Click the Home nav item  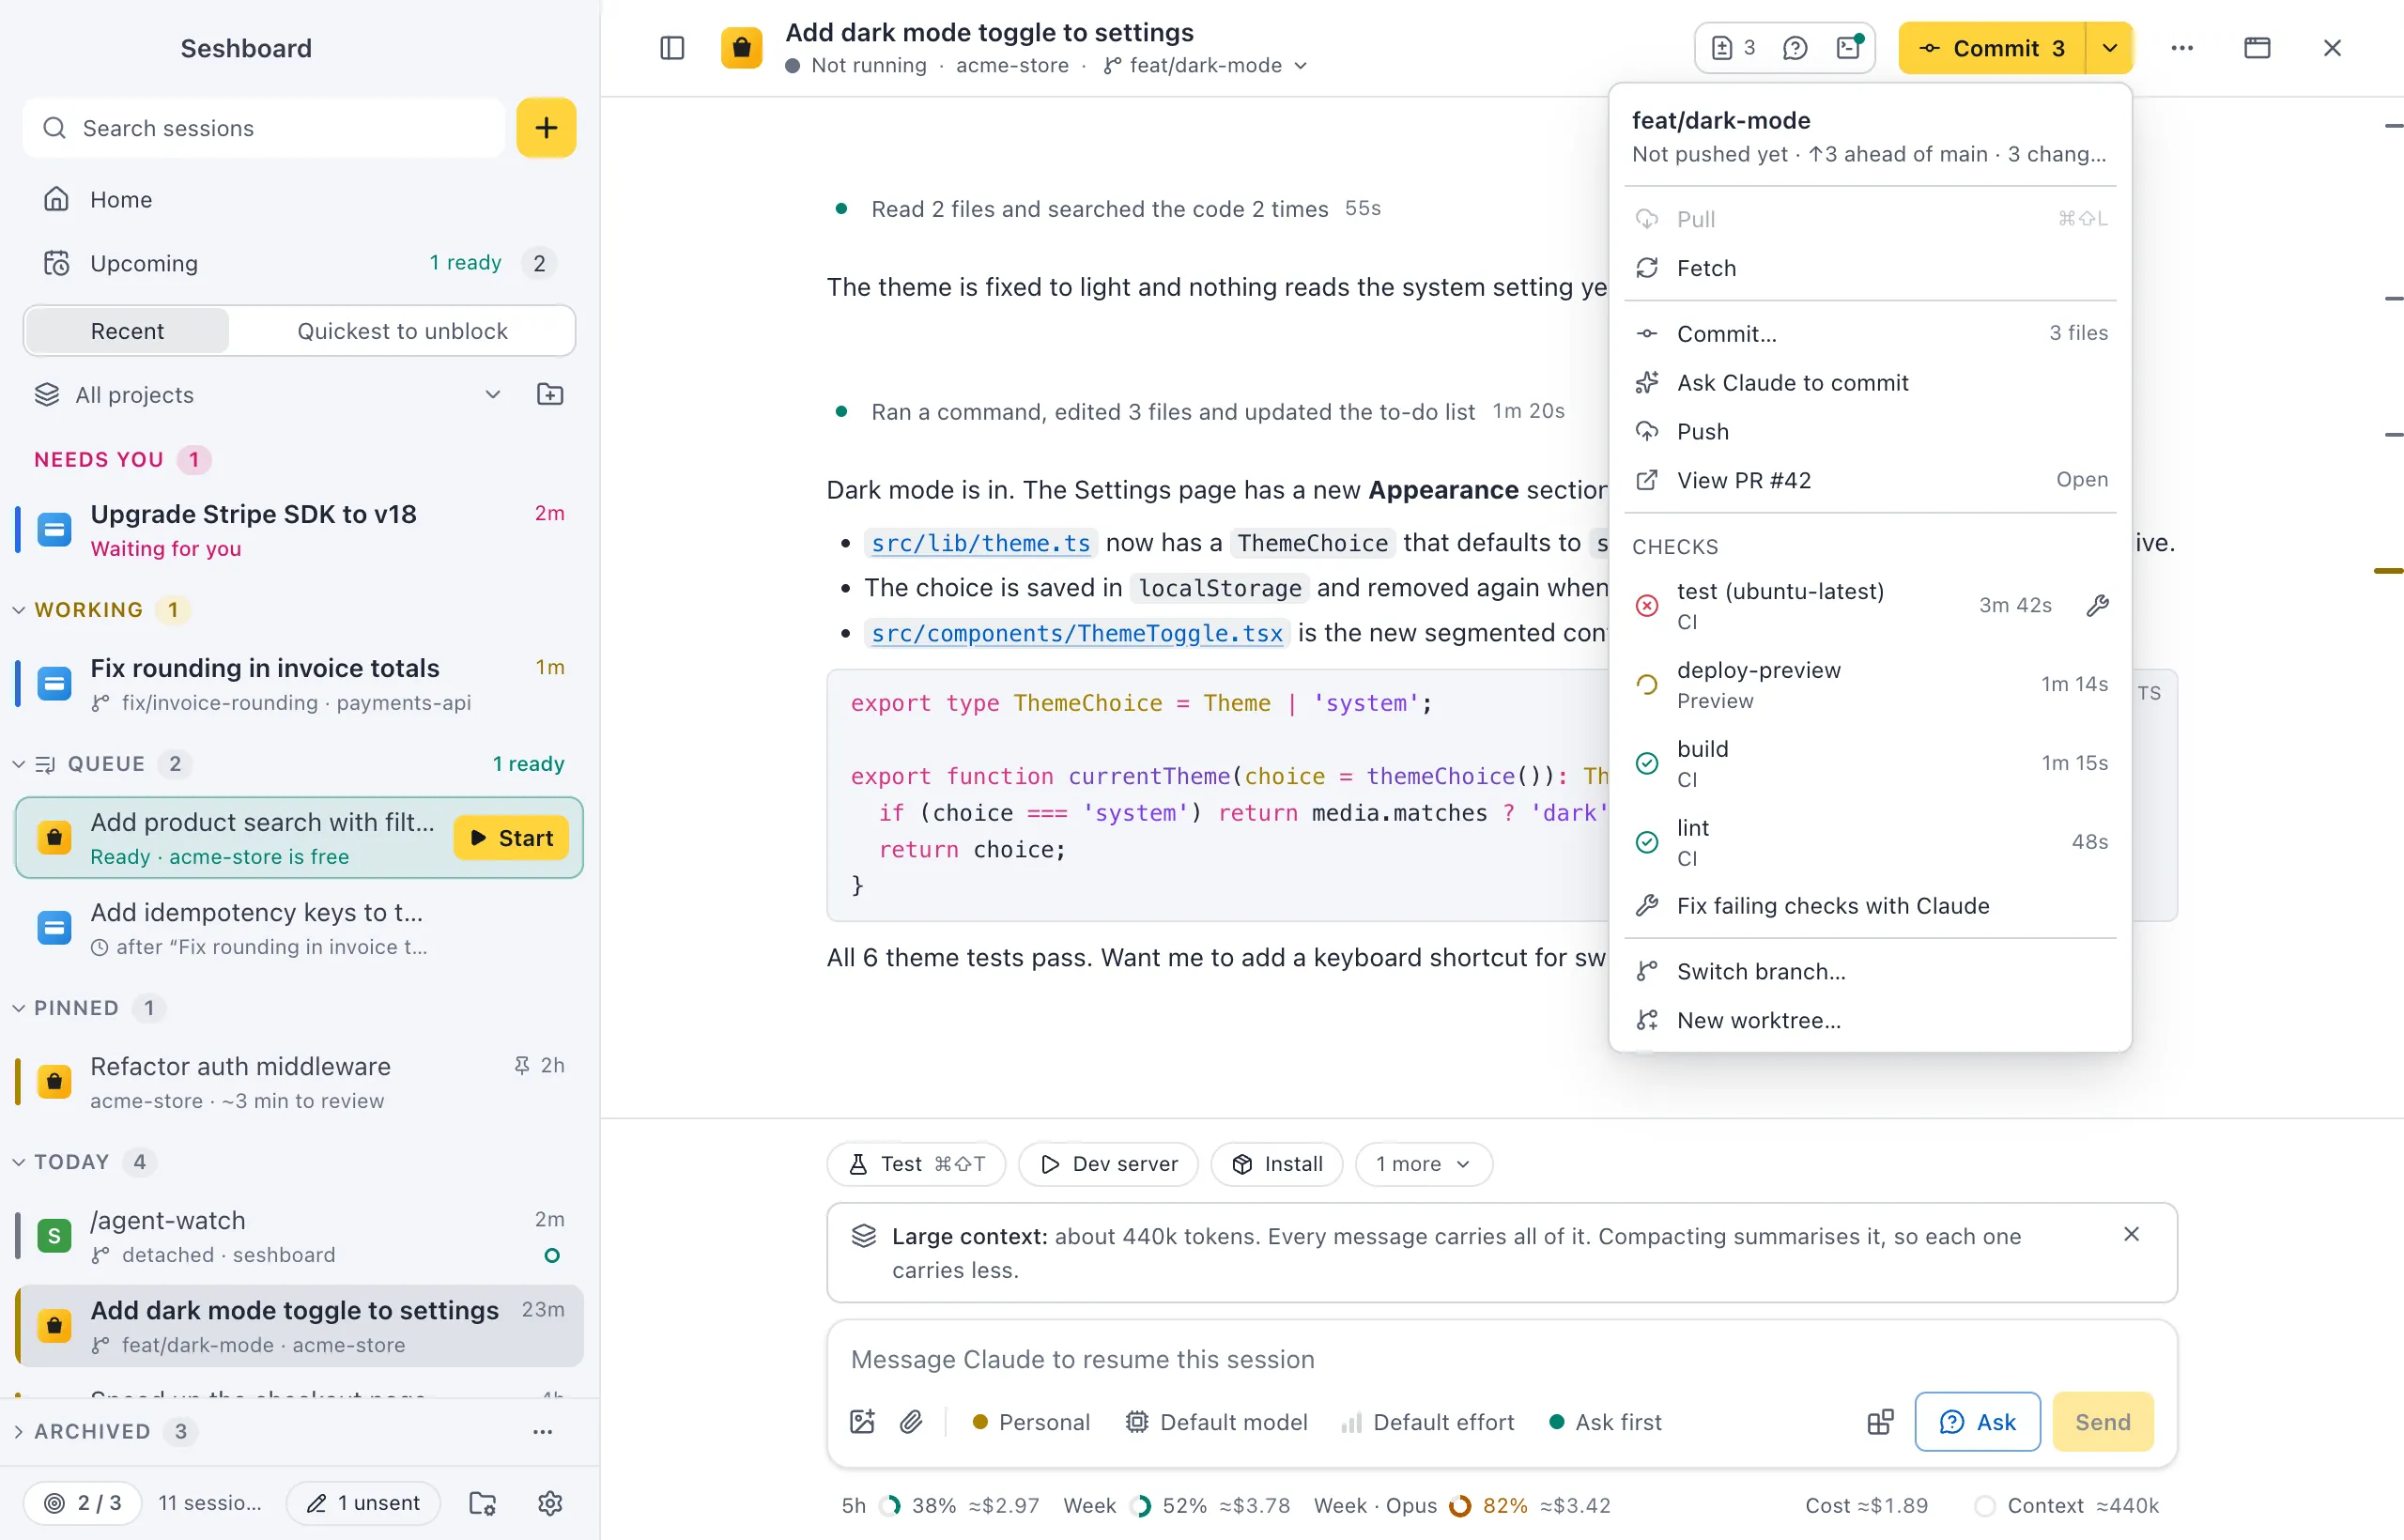[299, 199]
